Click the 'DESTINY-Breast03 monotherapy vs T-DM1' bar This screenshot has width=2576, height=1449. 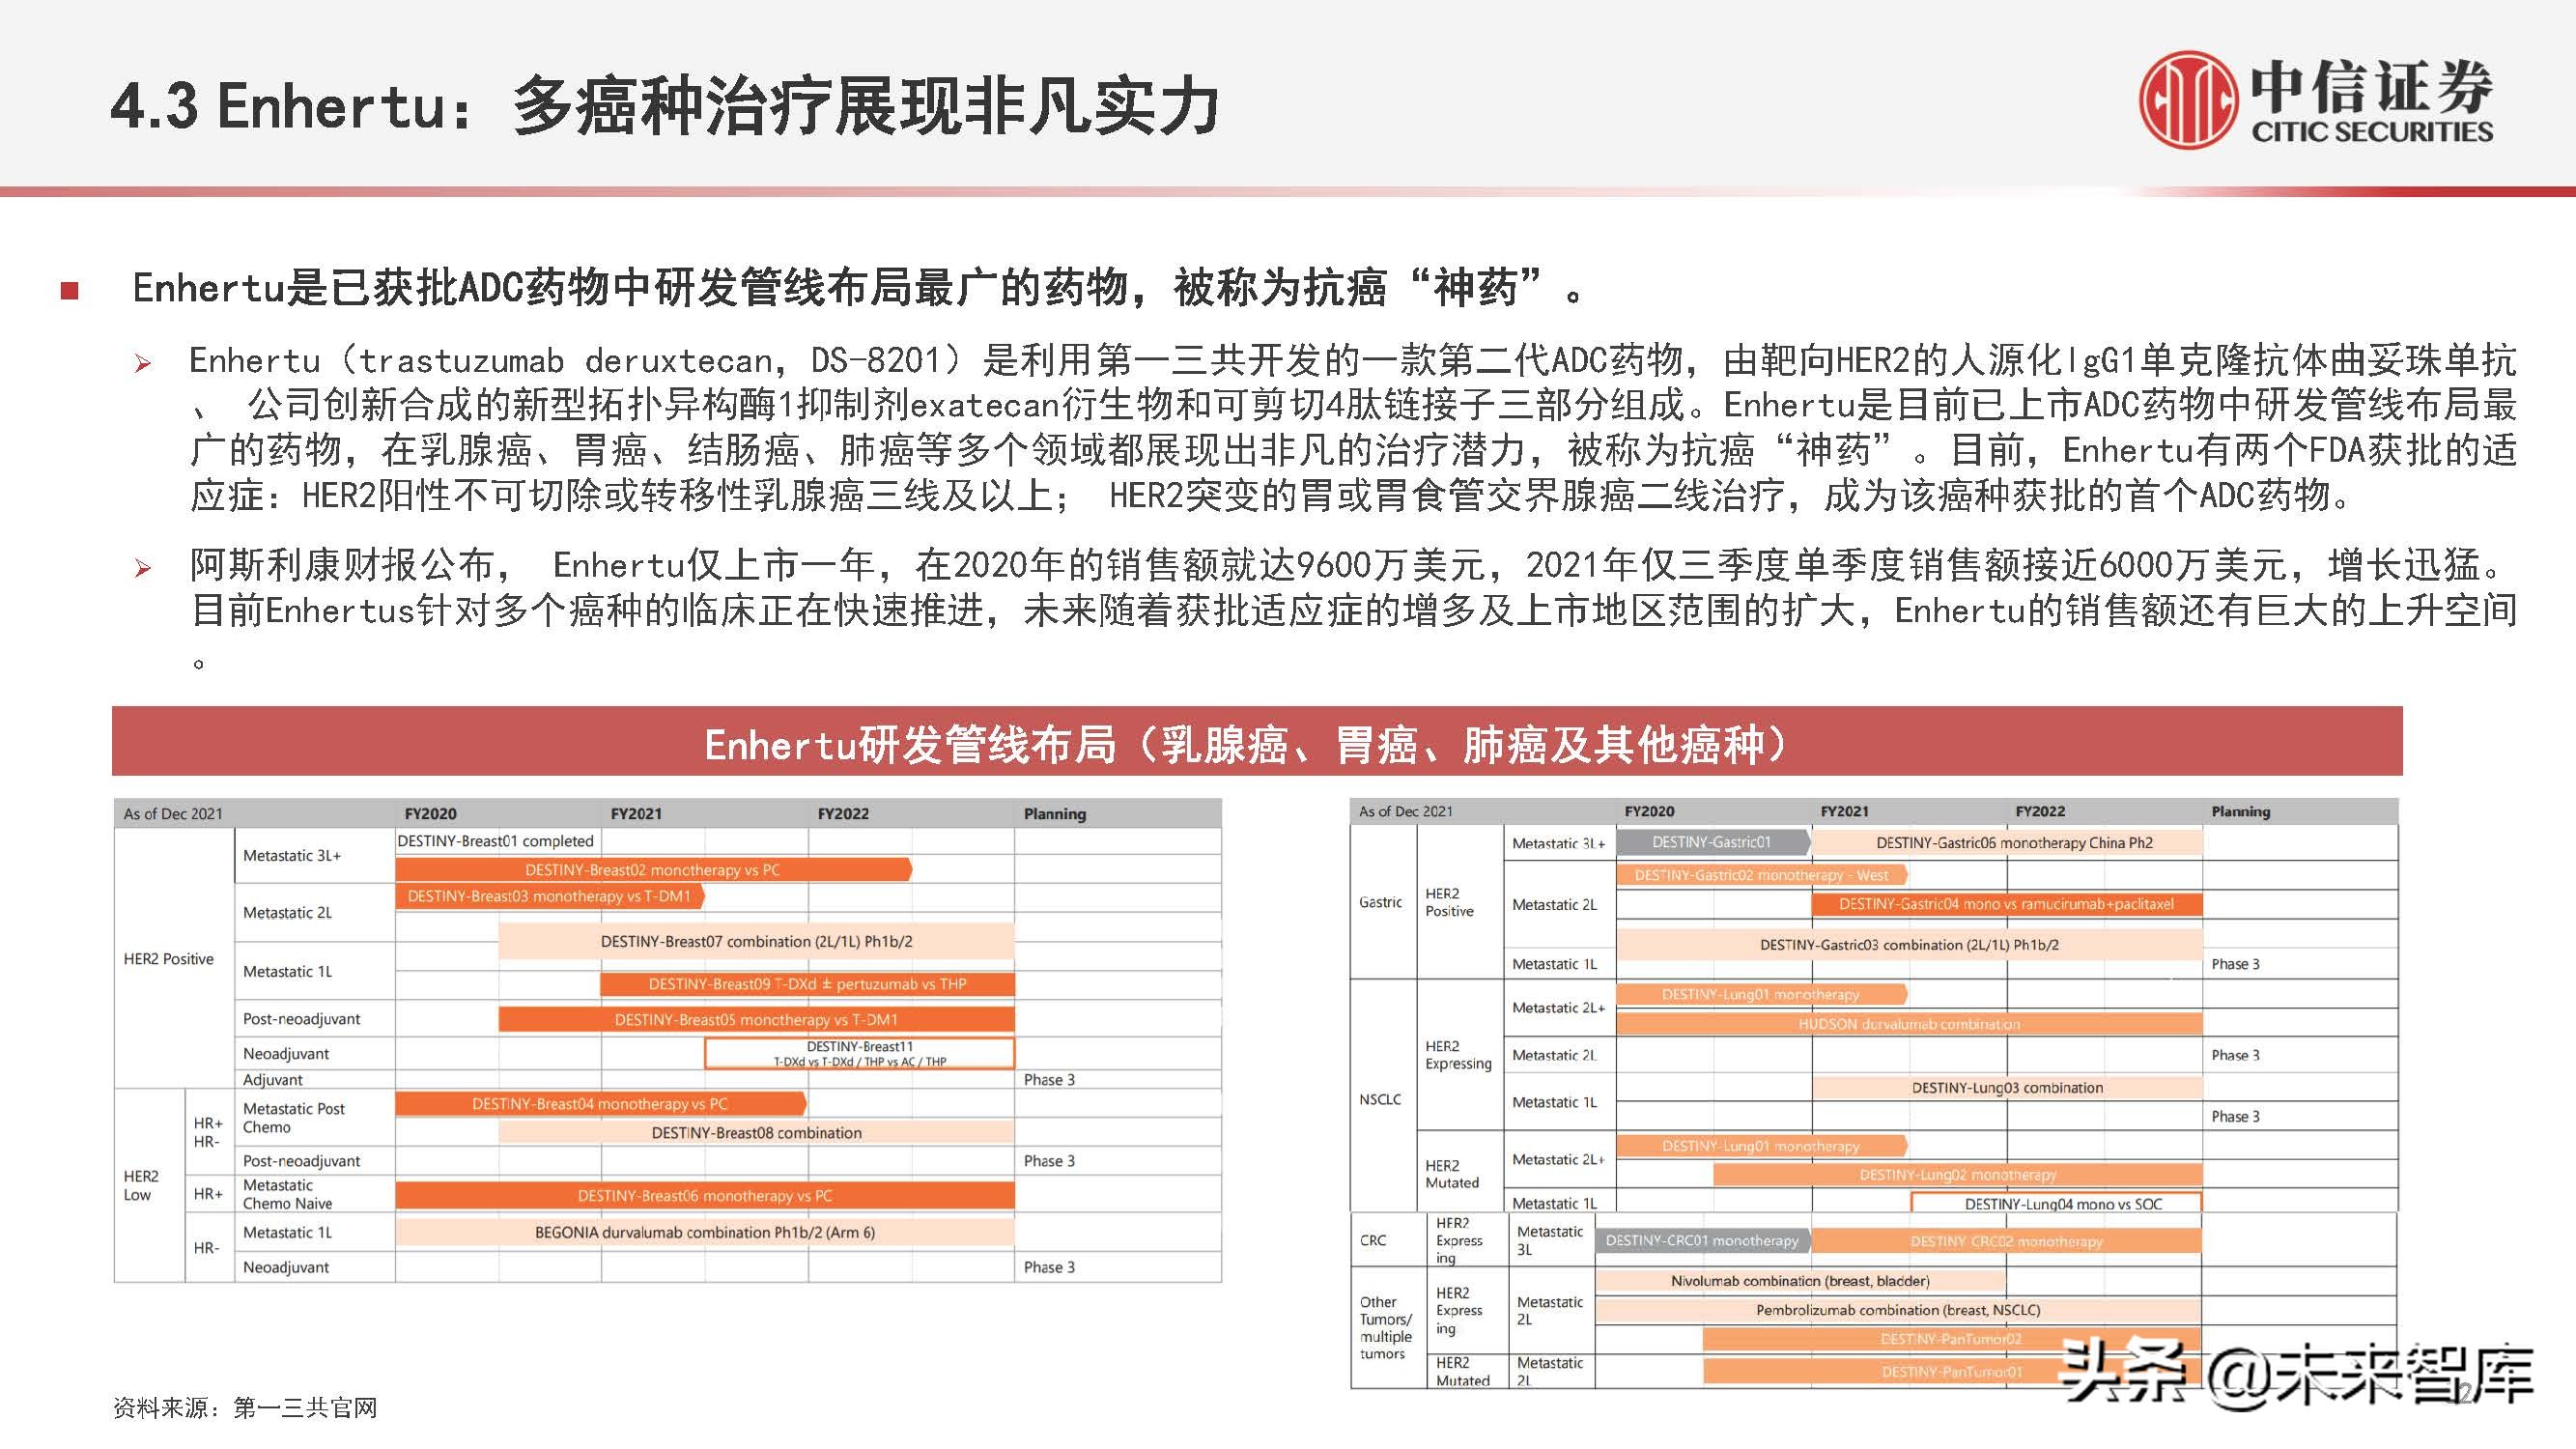coord(550,896)
